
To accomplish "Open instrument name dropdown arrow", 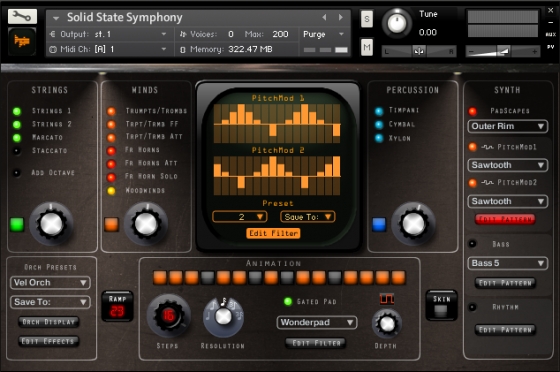I will 56,17.
